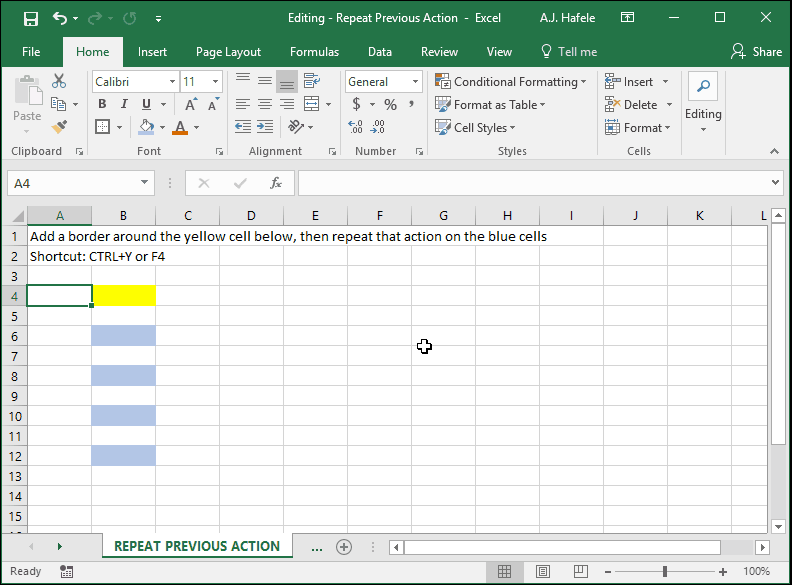Toggle Middle Align
This screenshot has height=585, width=792.
coord(265,81)
